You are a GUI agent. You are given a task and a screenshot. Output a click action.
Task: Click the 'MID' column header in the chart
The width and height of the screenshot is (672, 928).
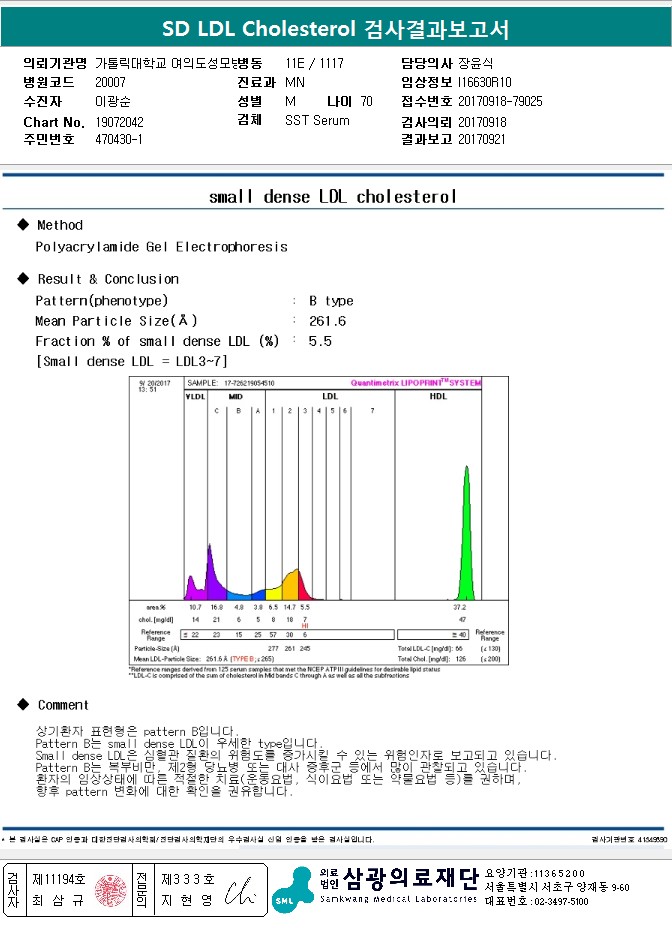(236, 397)
